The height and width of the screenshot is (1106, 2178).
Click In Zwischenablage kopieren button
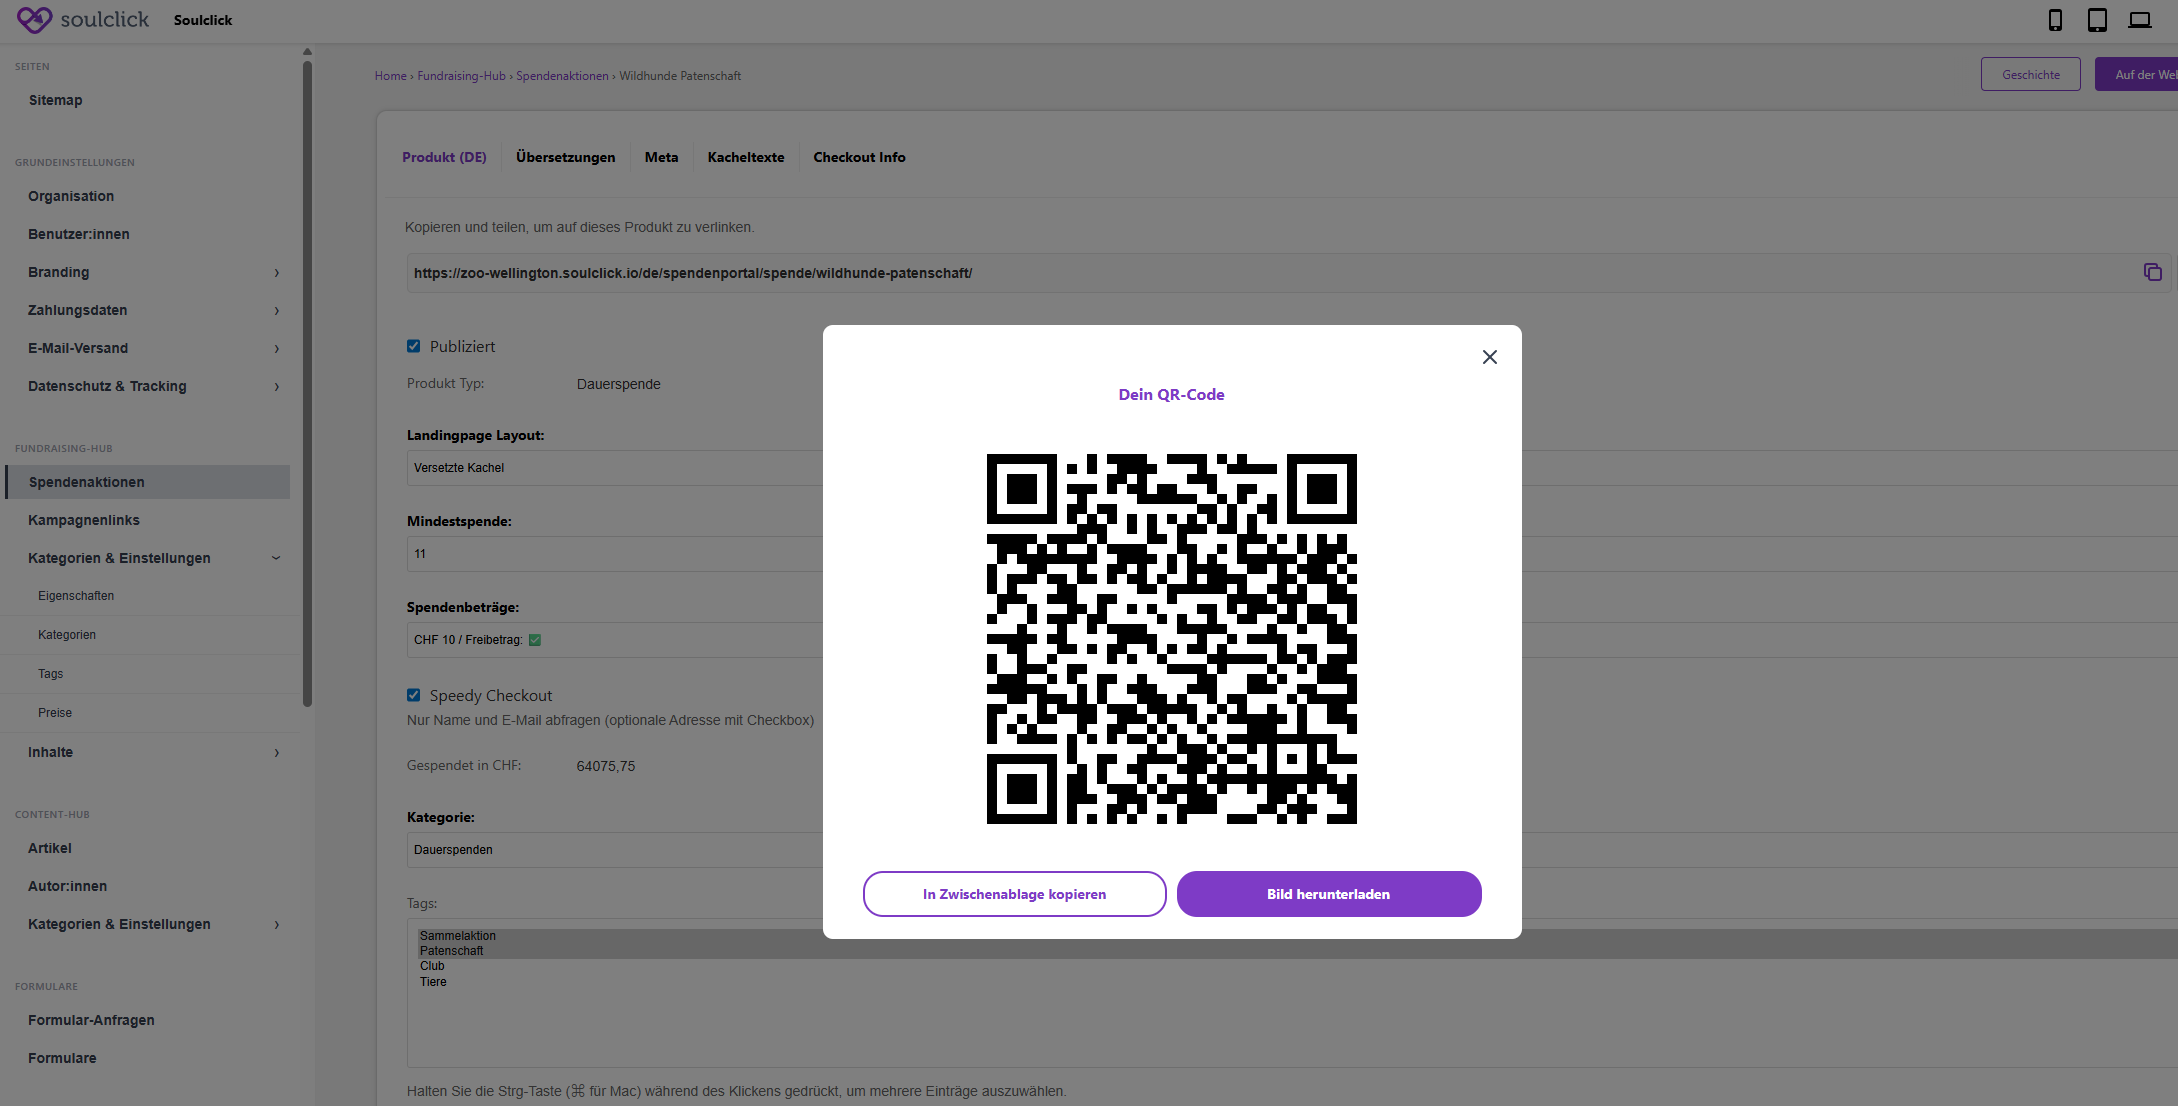tap(1014, 894)
